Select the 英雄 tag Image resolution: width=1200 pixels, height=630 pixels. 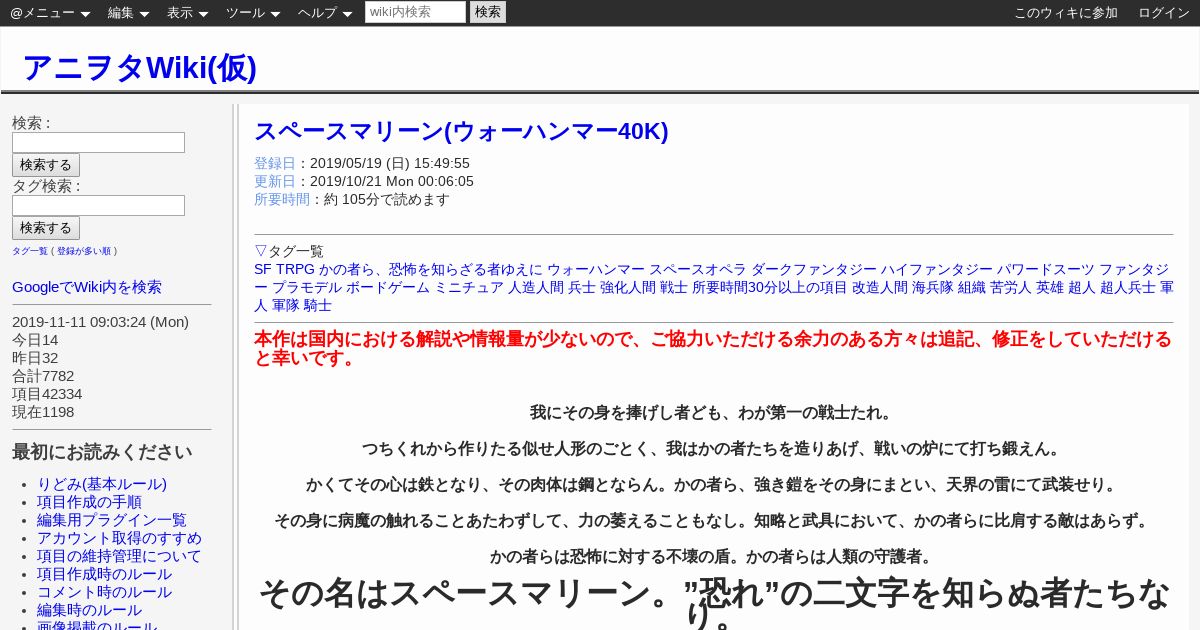coord(1050,287)
